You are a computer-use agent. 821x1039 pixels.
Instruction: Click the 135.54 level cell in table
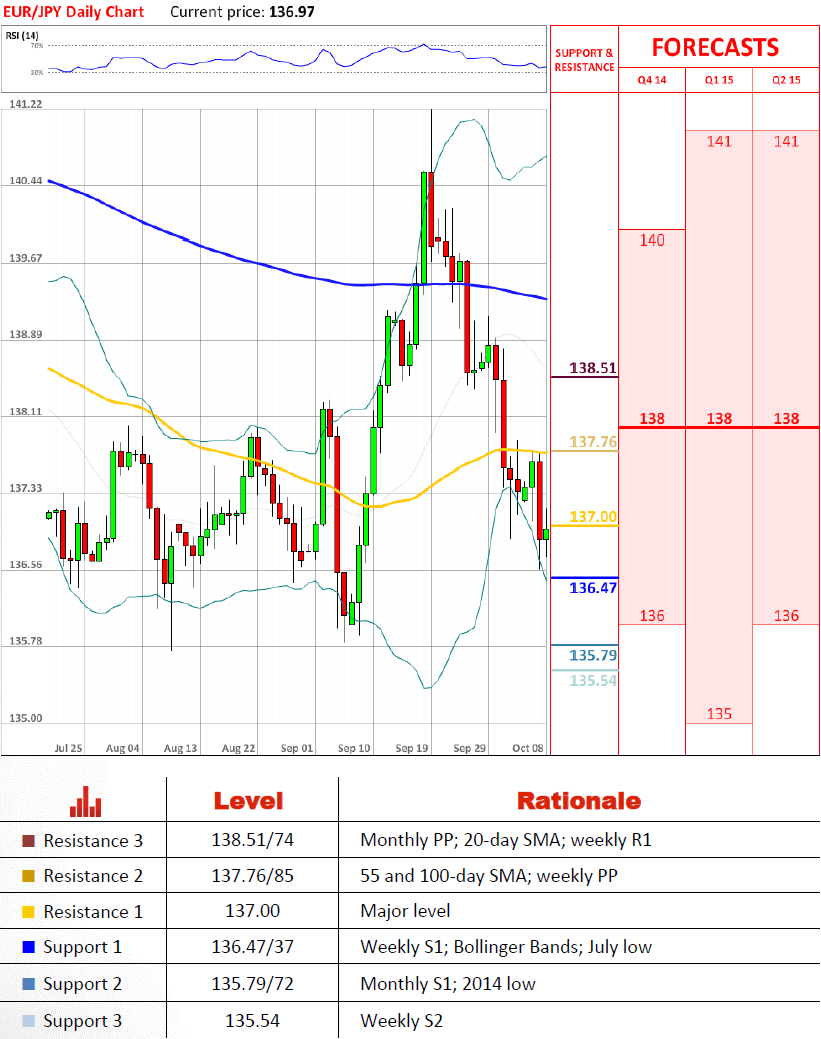[252, 1020]
